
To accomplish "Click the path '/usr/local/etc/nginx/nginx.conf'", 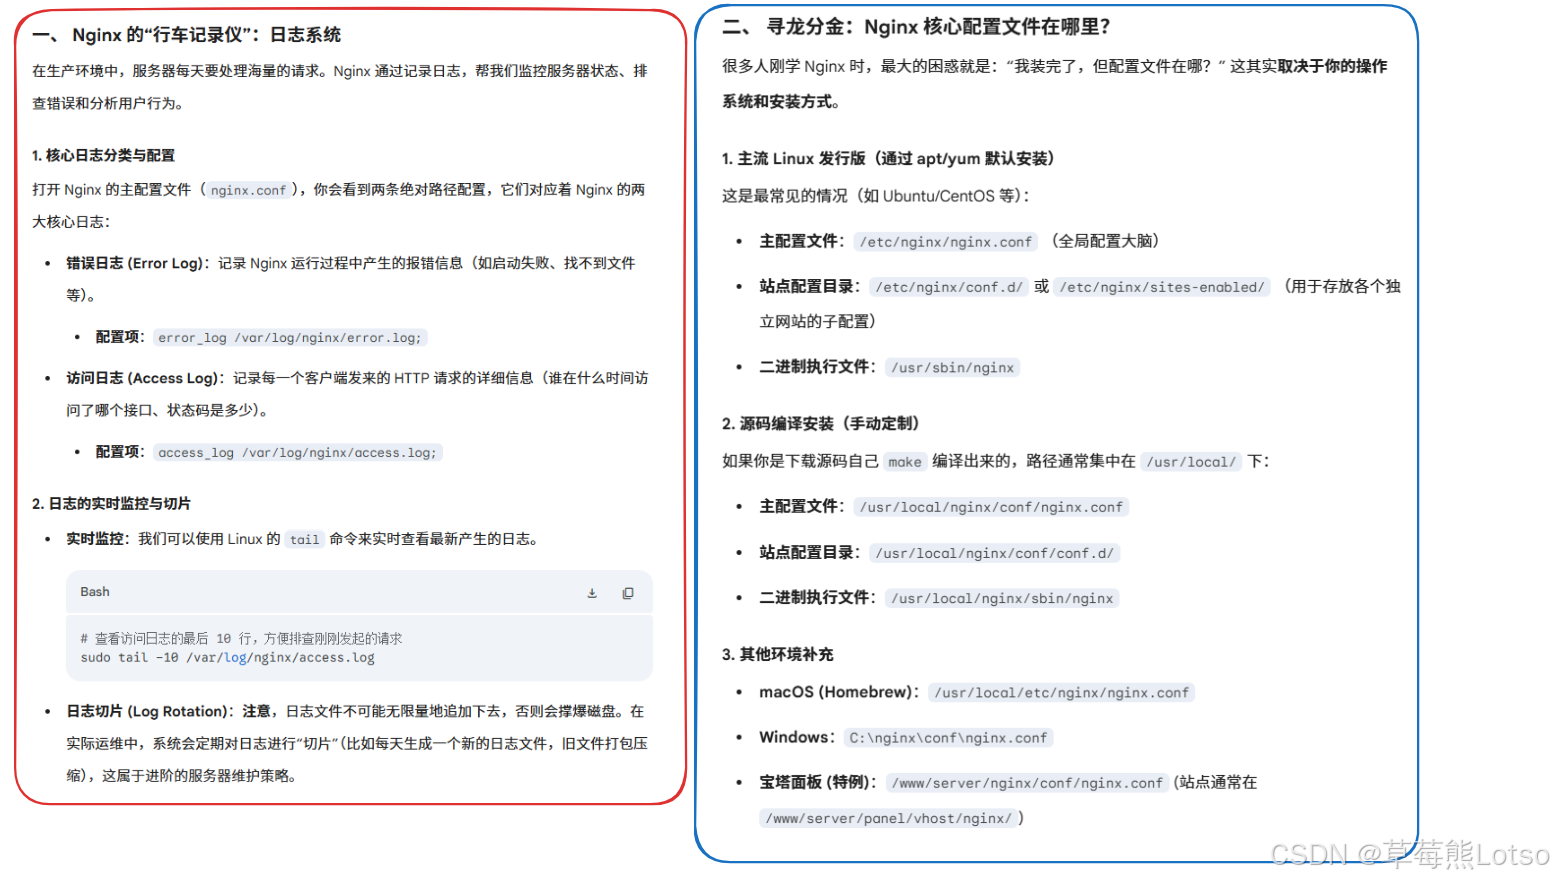I will tap(1062, 693).
